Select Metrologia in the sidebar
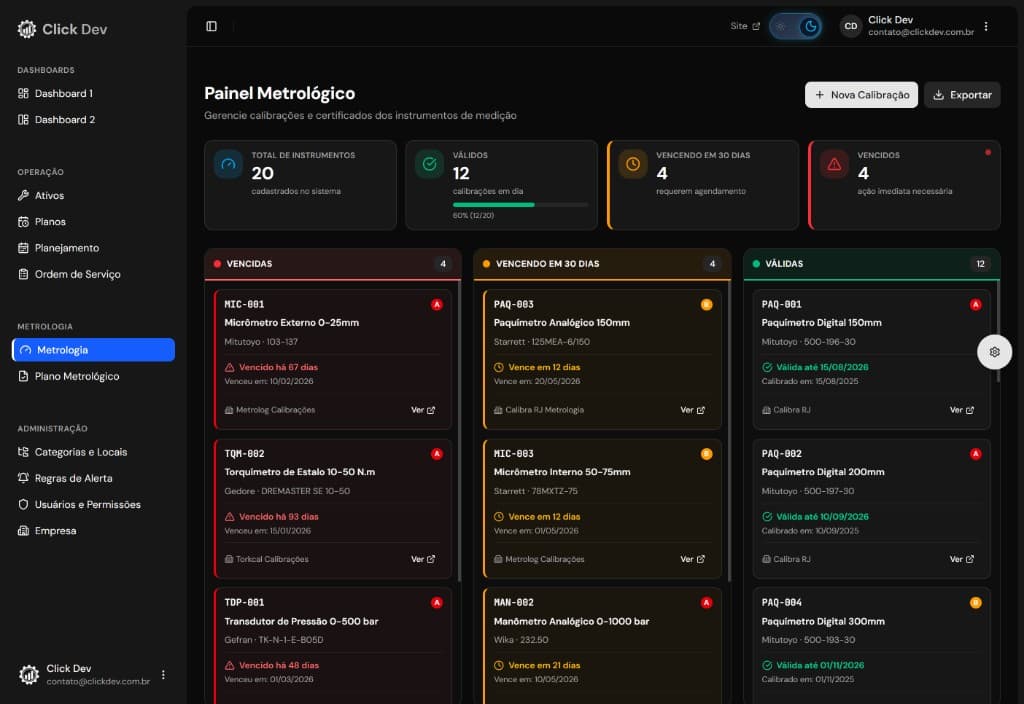This screenshot has height=704, width=1024. pos(93,349)
